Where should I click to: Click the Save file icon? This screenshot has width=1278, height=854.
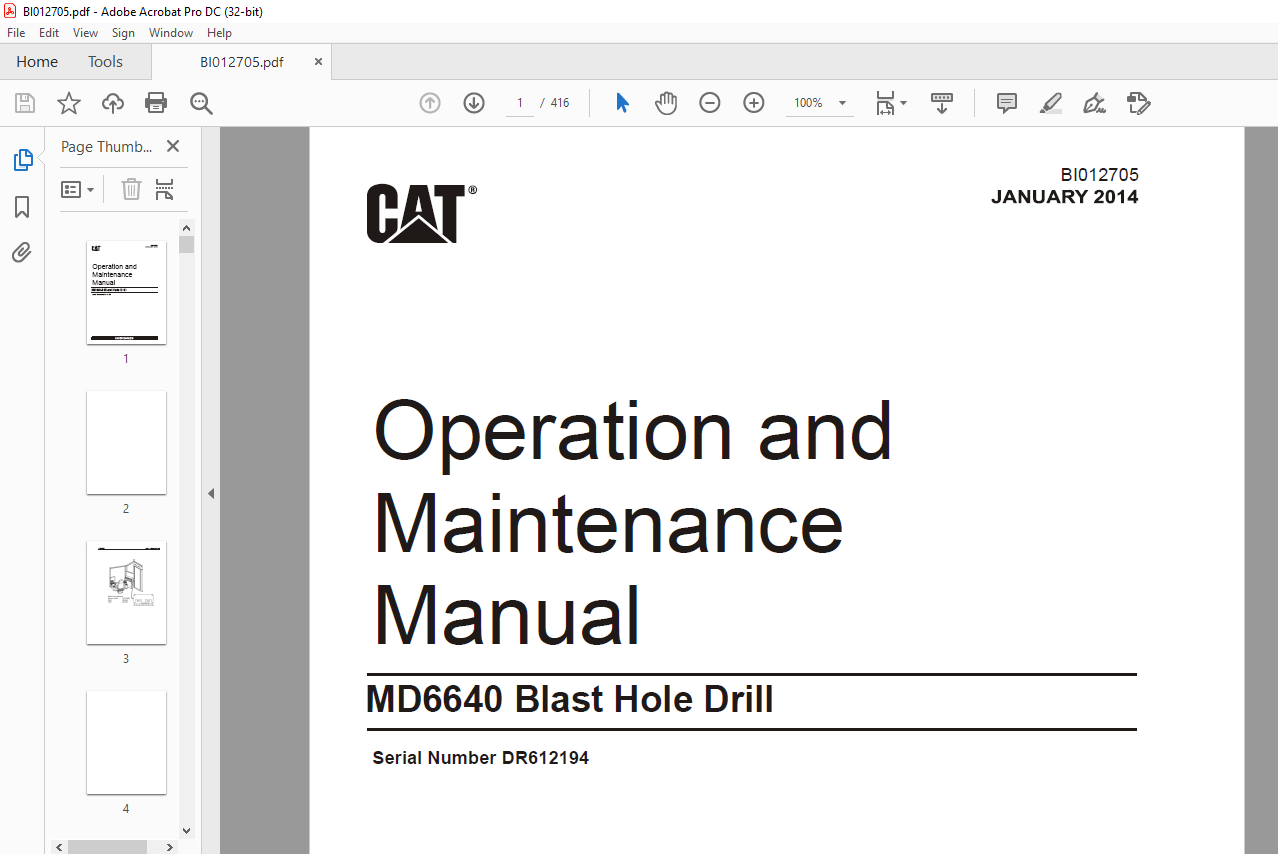click(x=25, y=103)
